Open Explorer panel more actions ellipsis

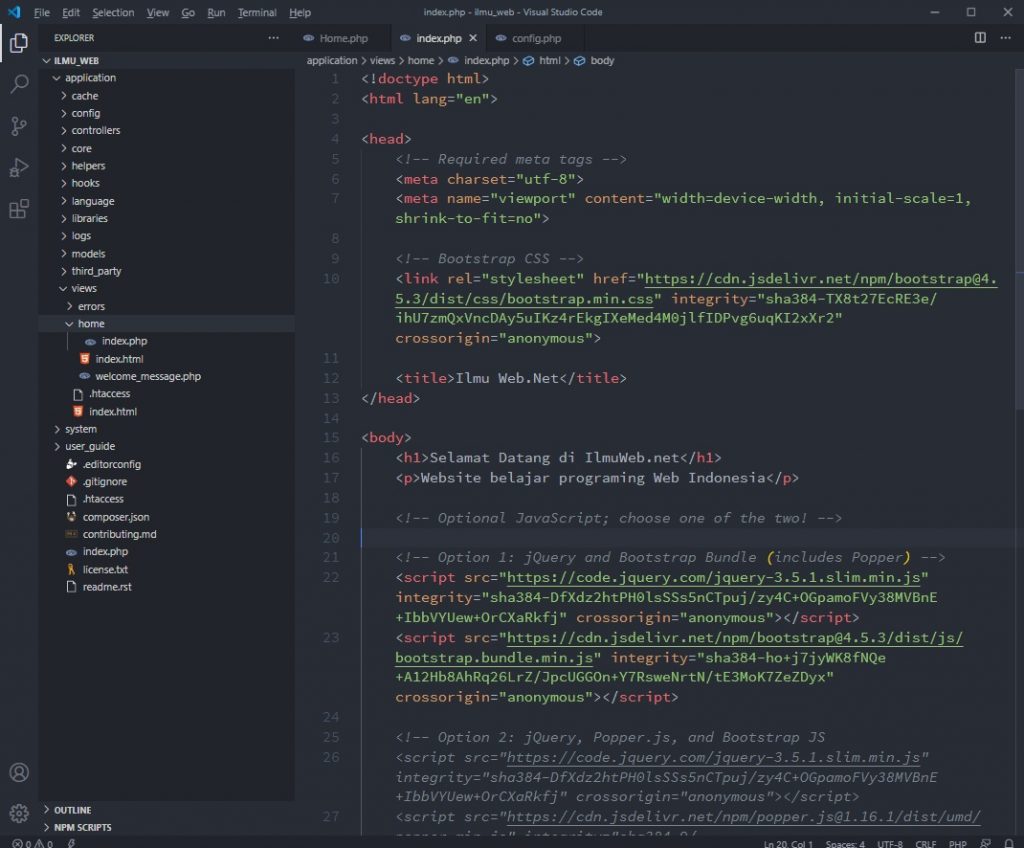tap(274, 38)
